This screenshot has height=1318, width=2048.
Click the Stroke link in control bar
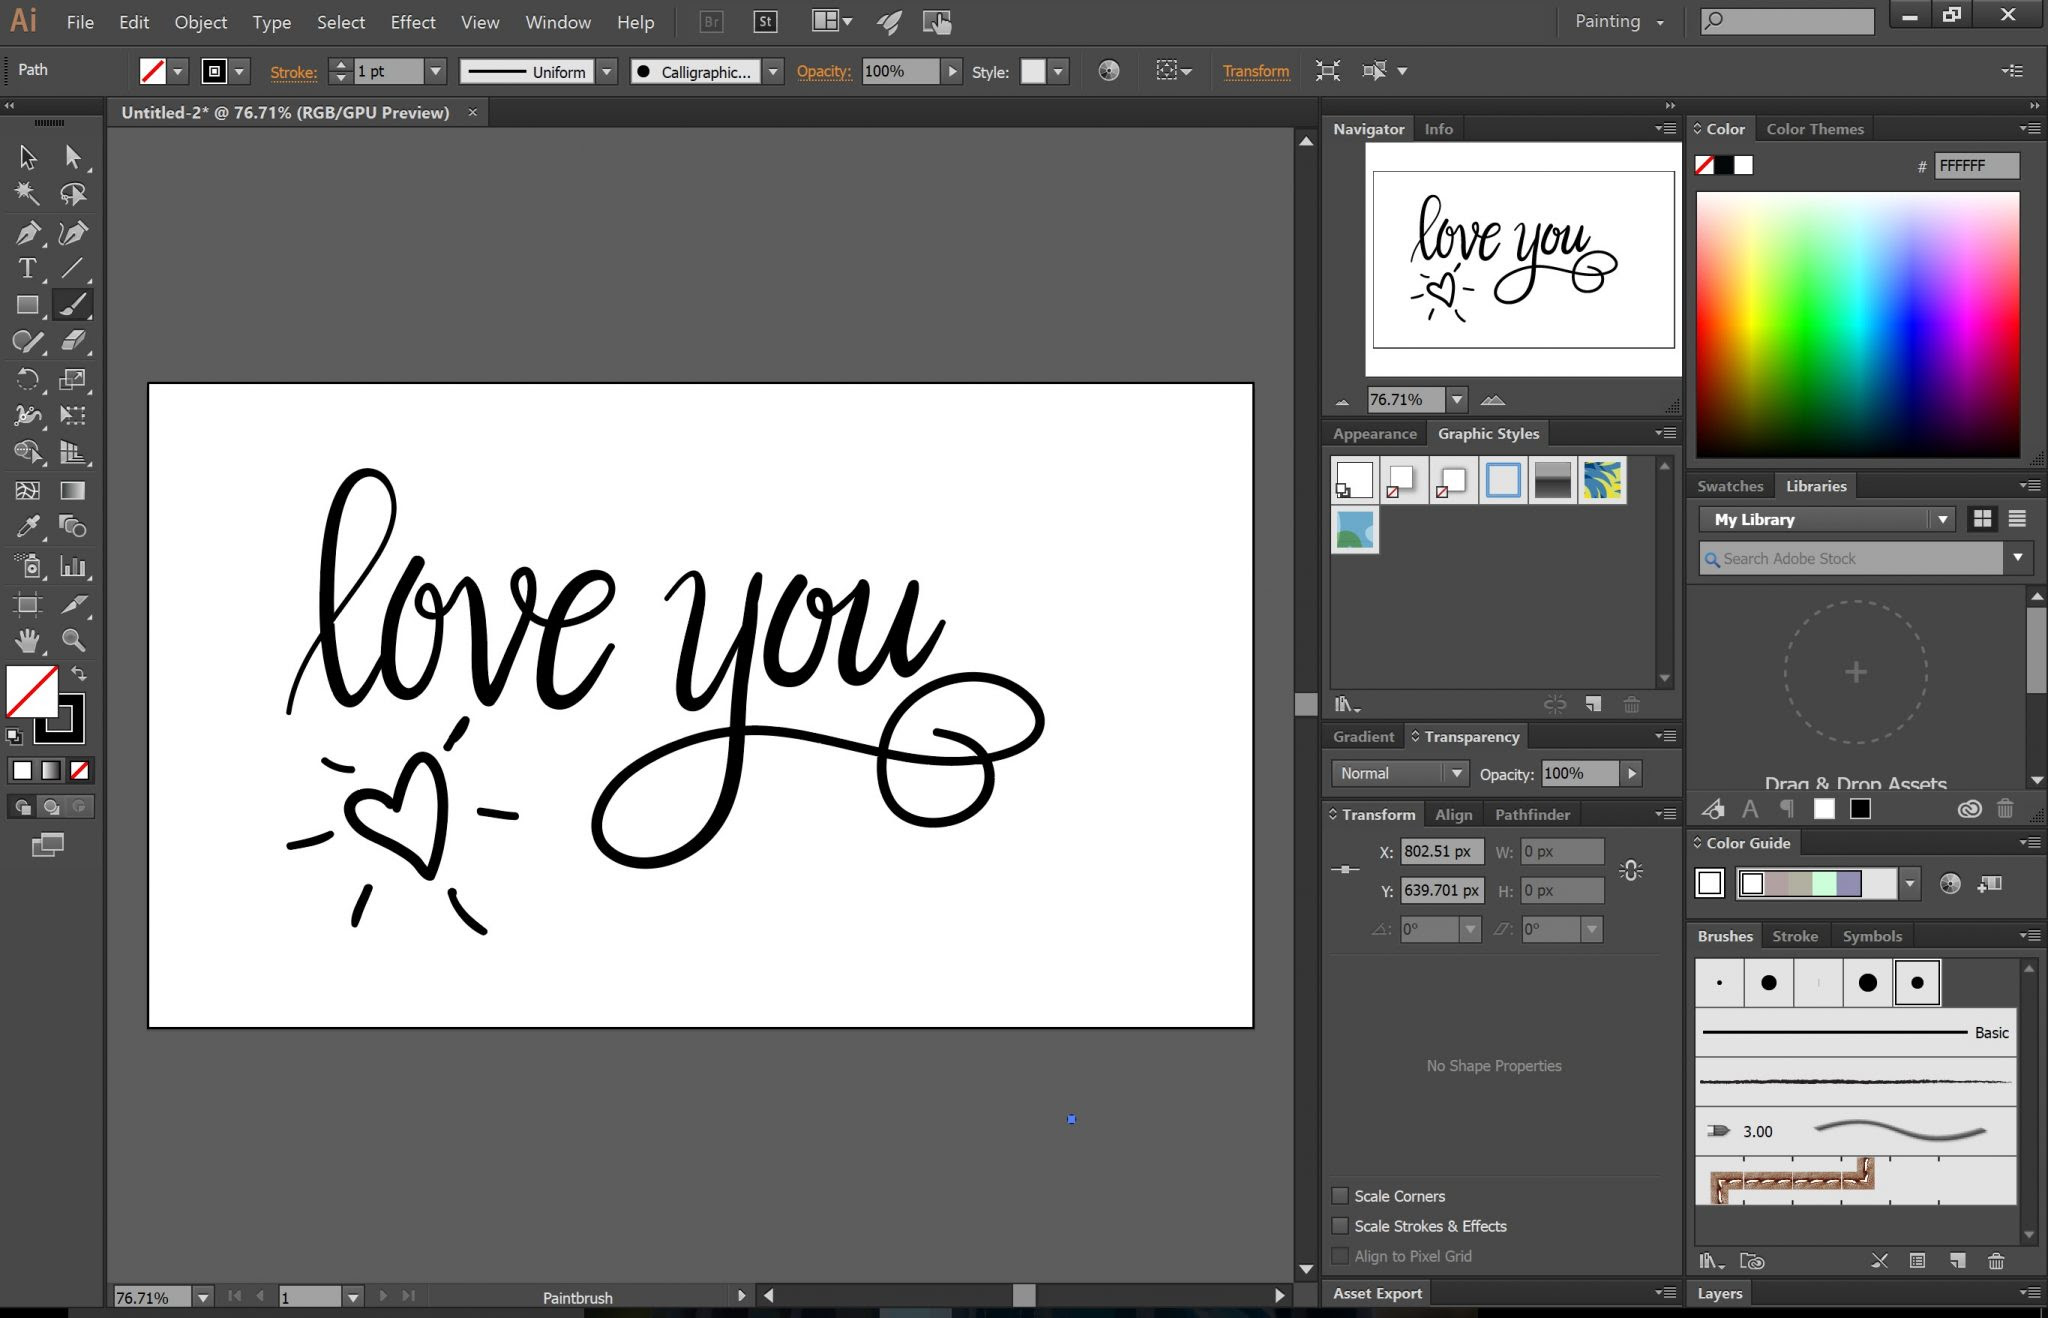[x=293, y=72]
